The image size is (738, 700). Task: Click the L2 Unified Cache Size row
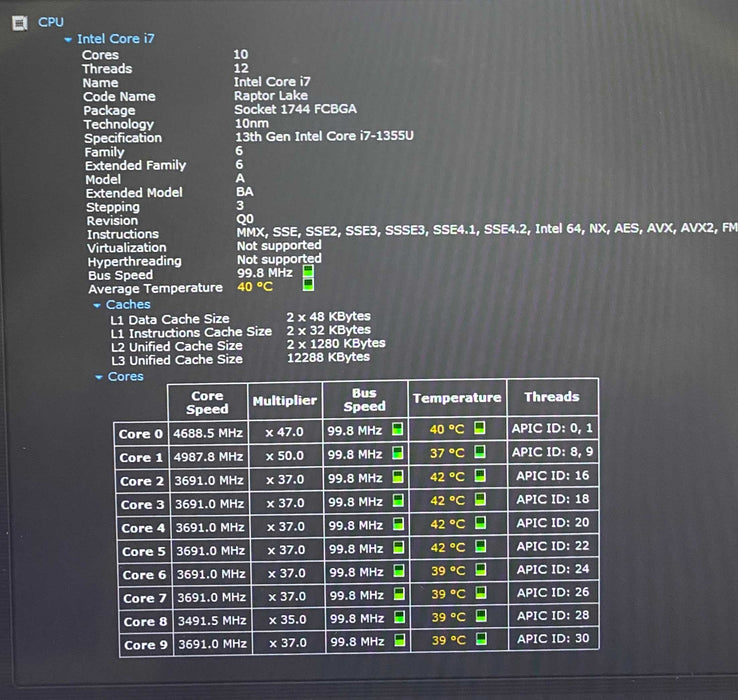tap(248, 345)
